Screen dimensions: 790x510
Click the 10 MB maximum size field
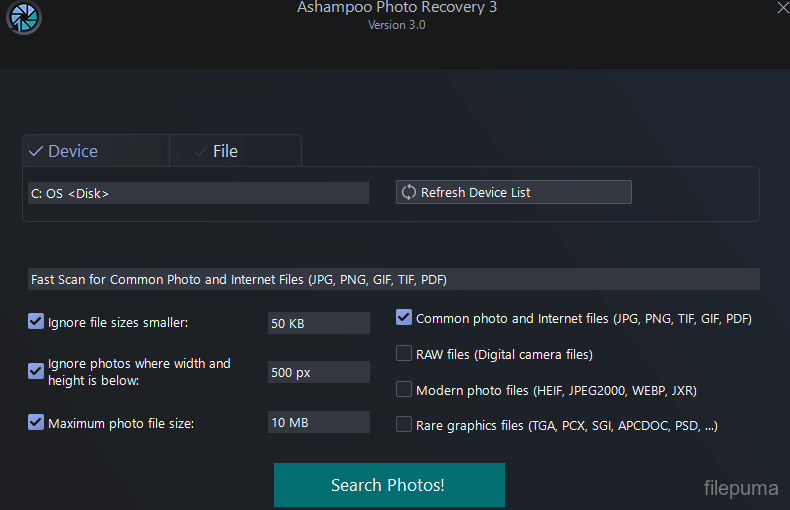(318, 422)
